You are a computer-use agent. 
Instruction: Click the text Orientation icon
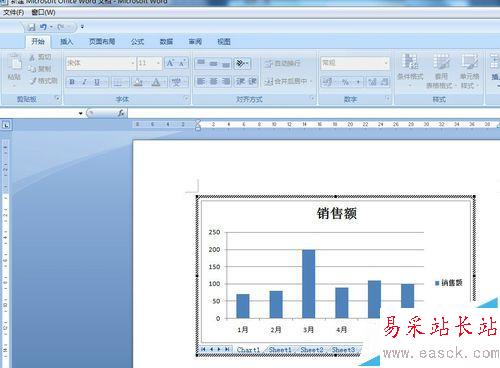241,63
